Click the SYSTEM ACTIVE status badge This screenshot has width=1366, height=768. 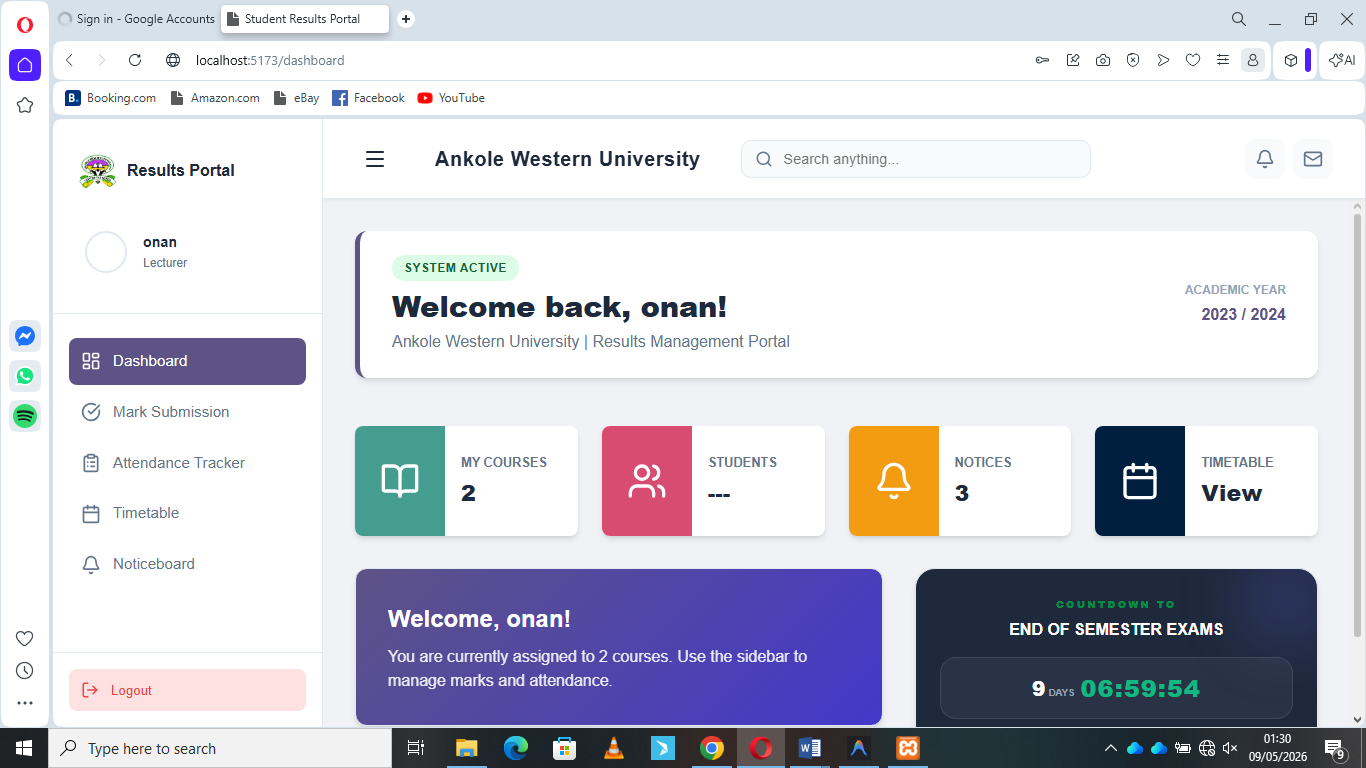pos(455,268)
